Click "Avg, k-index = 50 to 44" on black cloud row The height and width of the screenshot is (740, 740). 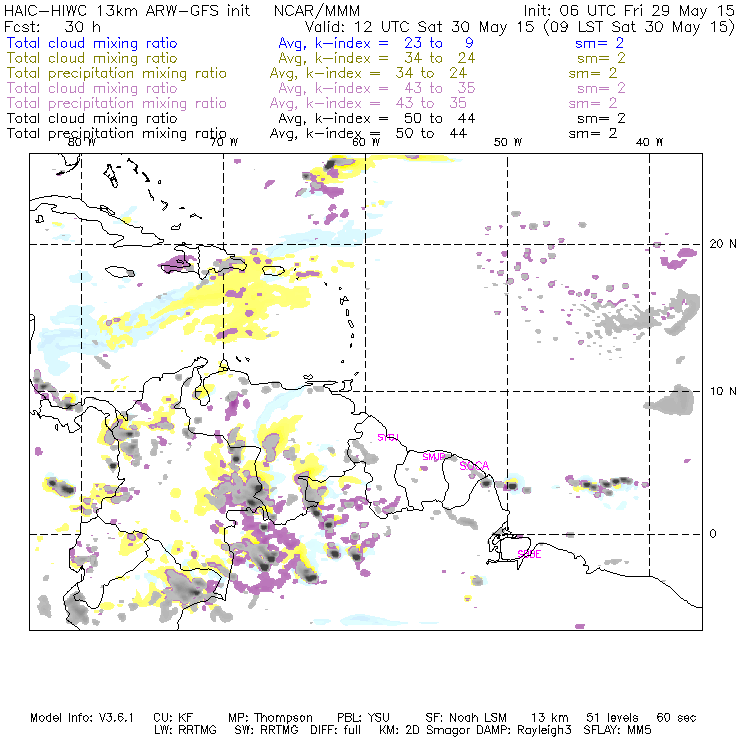tap(376, 118)
